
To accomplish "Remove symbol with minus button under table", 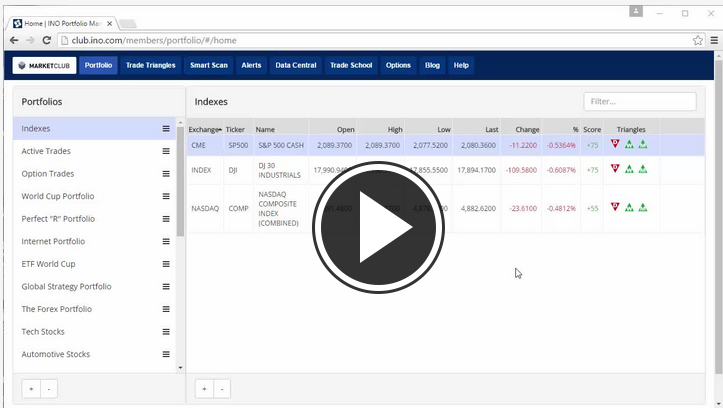I will 221,388.
